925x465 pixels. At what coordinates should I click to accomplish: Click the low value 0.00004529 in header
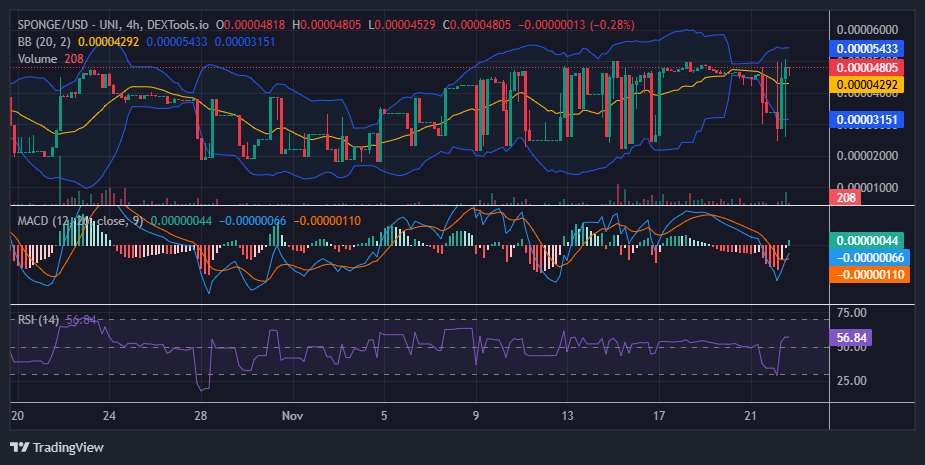point(405,25)
